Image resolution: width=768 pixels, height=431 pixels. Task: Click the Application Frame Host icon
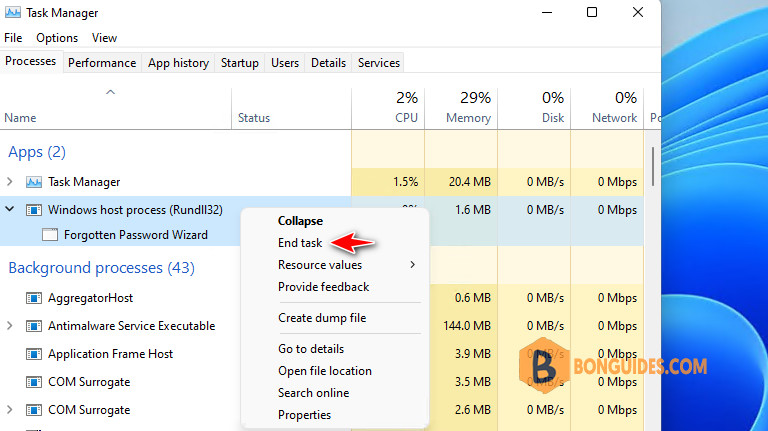tap(34, 354)
